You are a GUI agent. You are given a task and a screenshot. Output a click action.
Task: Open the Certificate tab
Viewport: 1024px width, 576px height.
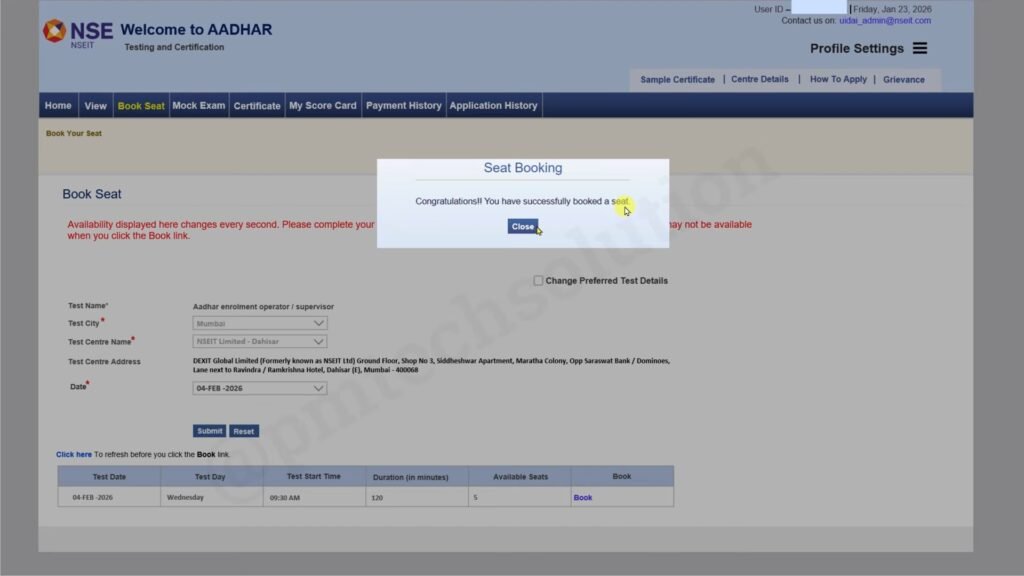click(257, 104)
